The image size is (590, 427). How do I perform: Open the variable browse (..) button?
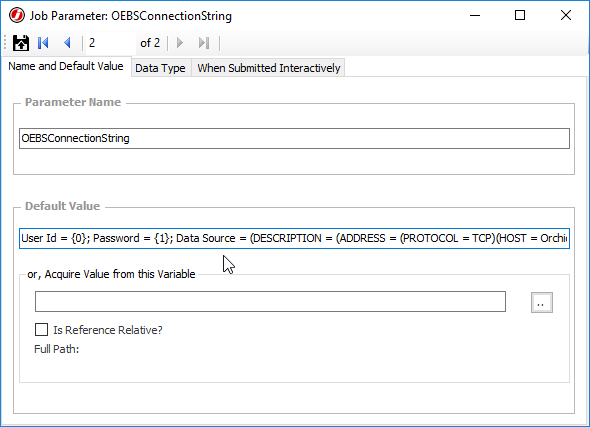point(541,302)
